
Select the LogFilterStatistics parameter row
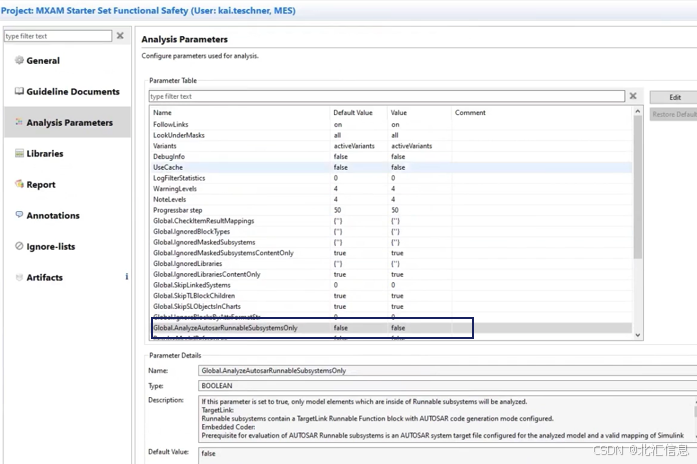[x=391, y=178]
